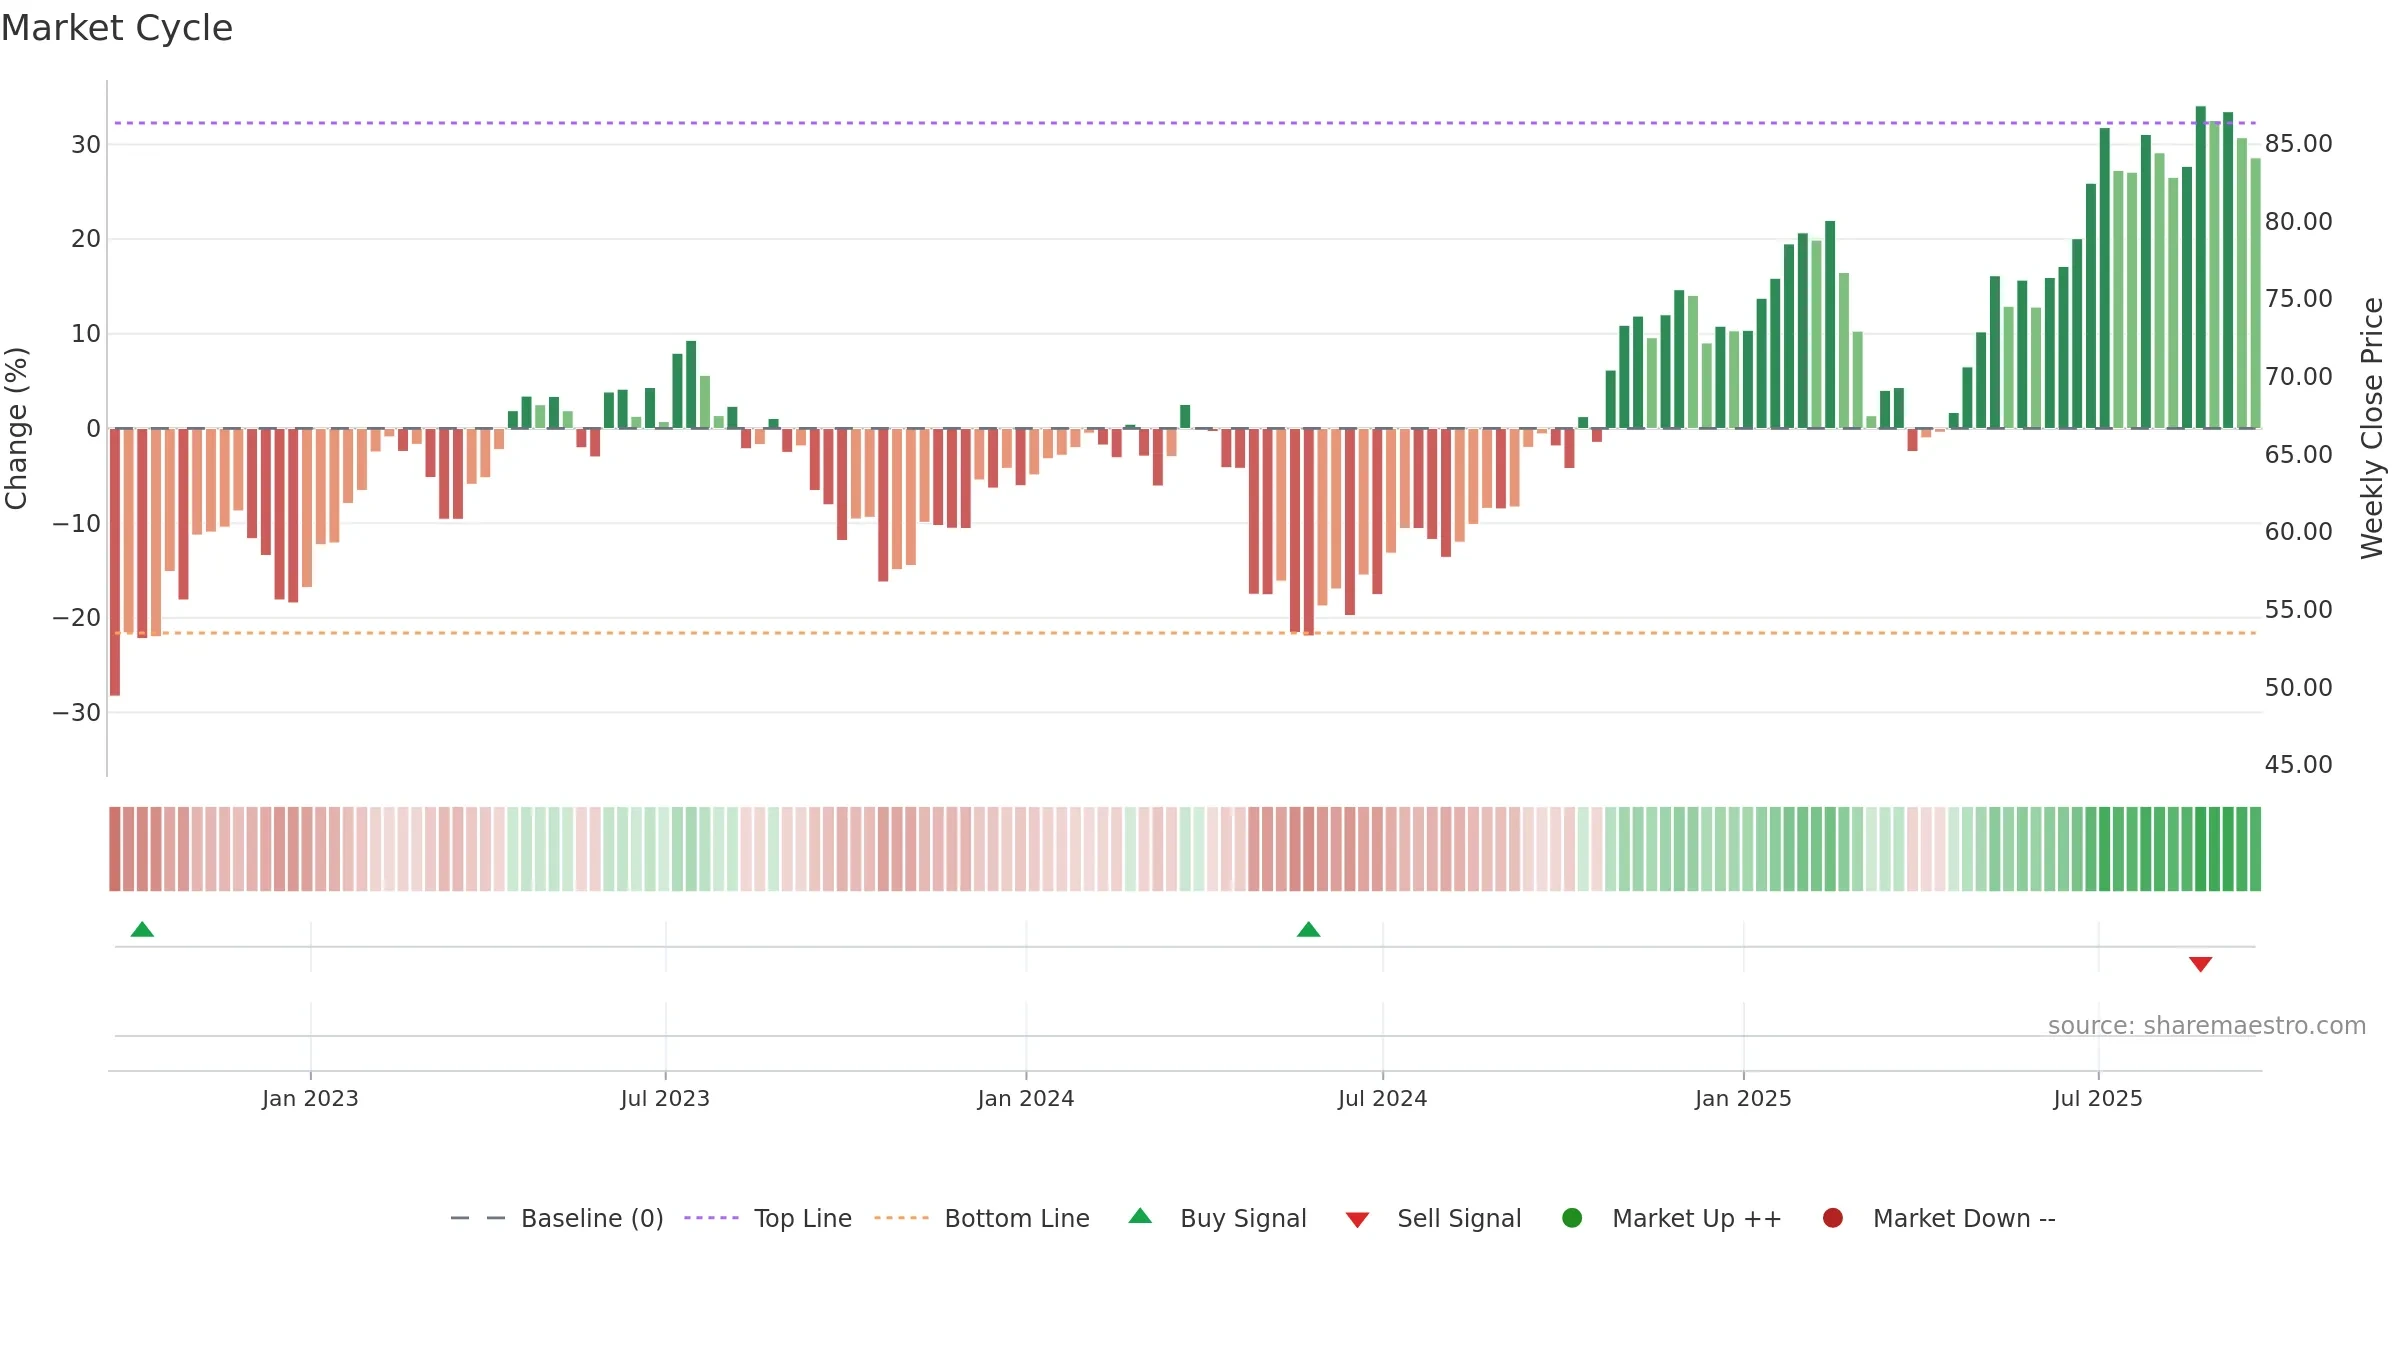
Task: Click the Jul 2025 x-axis label
Action: point(2098,1098)
